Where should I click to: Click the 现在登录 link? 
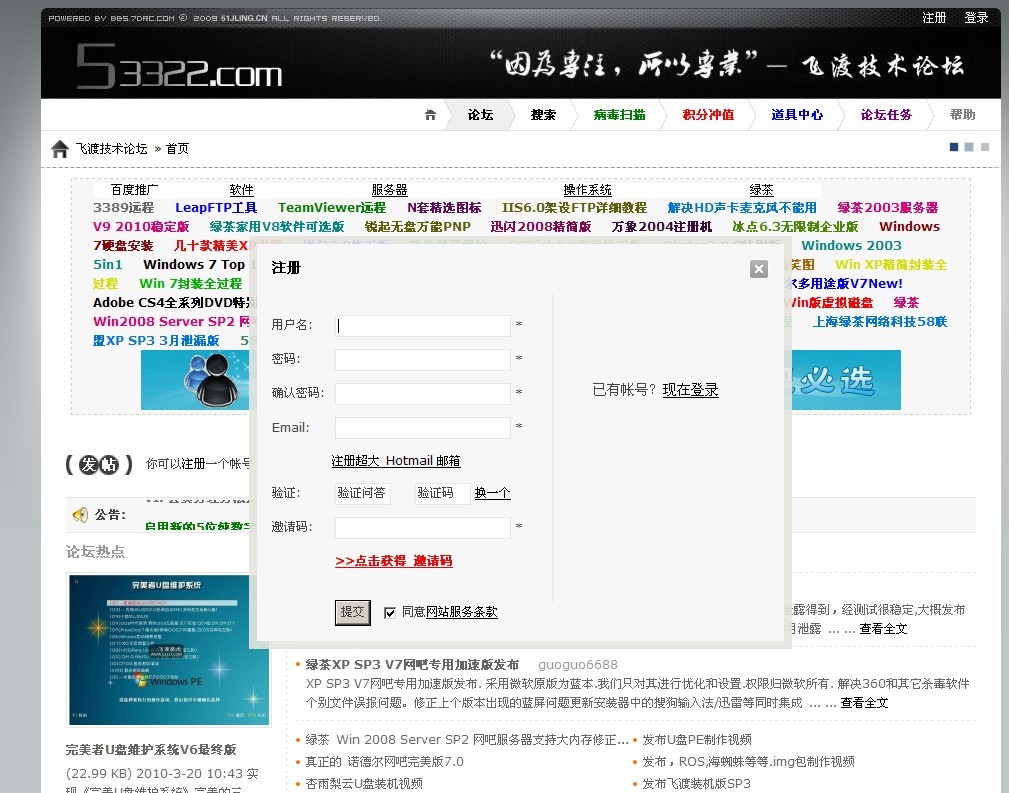[x=690, y=390]
